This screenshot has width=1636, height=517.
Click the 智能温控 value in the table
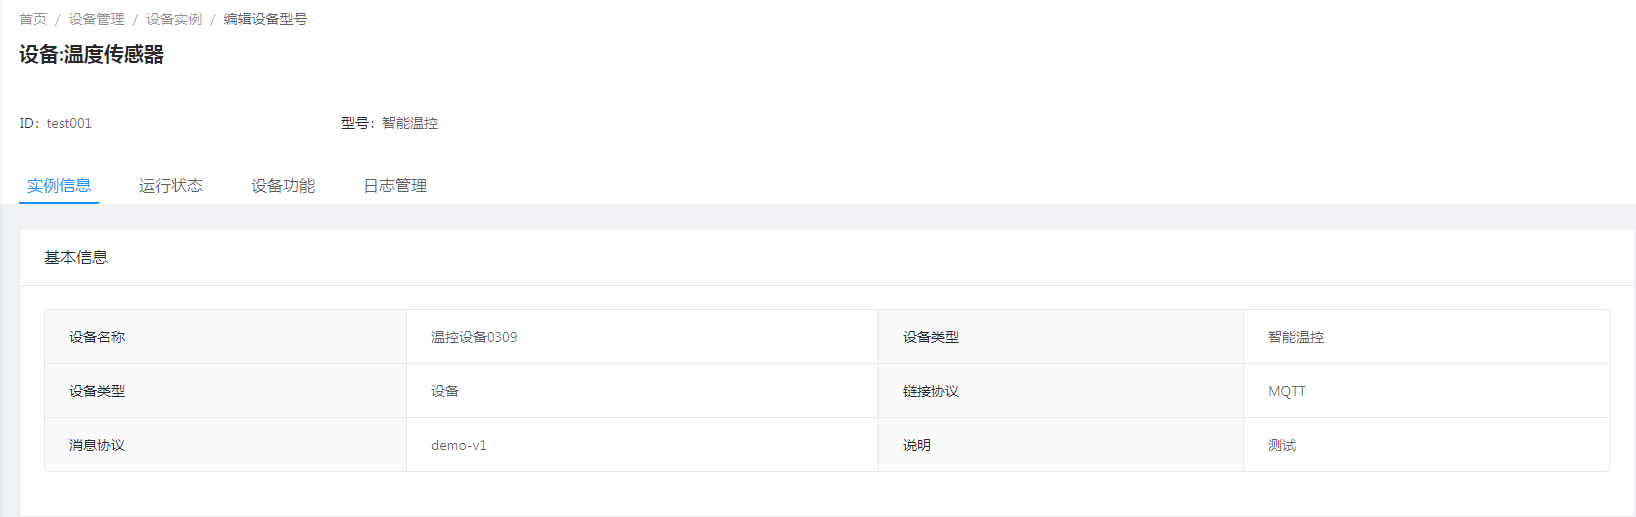tap(1295, 337)
